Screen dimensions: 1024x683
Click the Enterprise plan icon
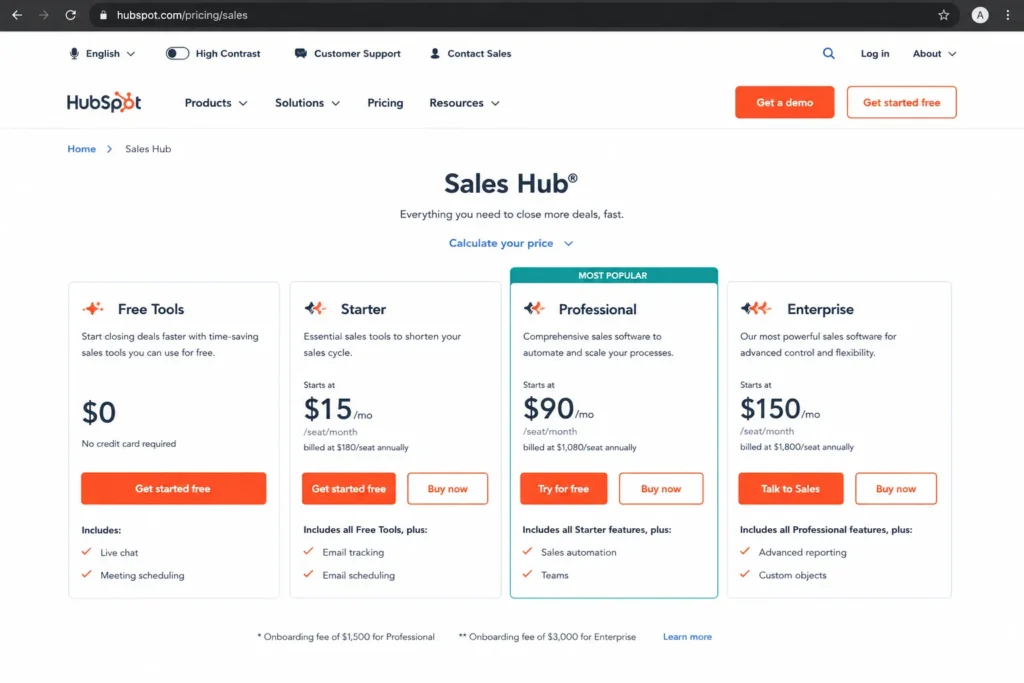(x=756, y=308)
